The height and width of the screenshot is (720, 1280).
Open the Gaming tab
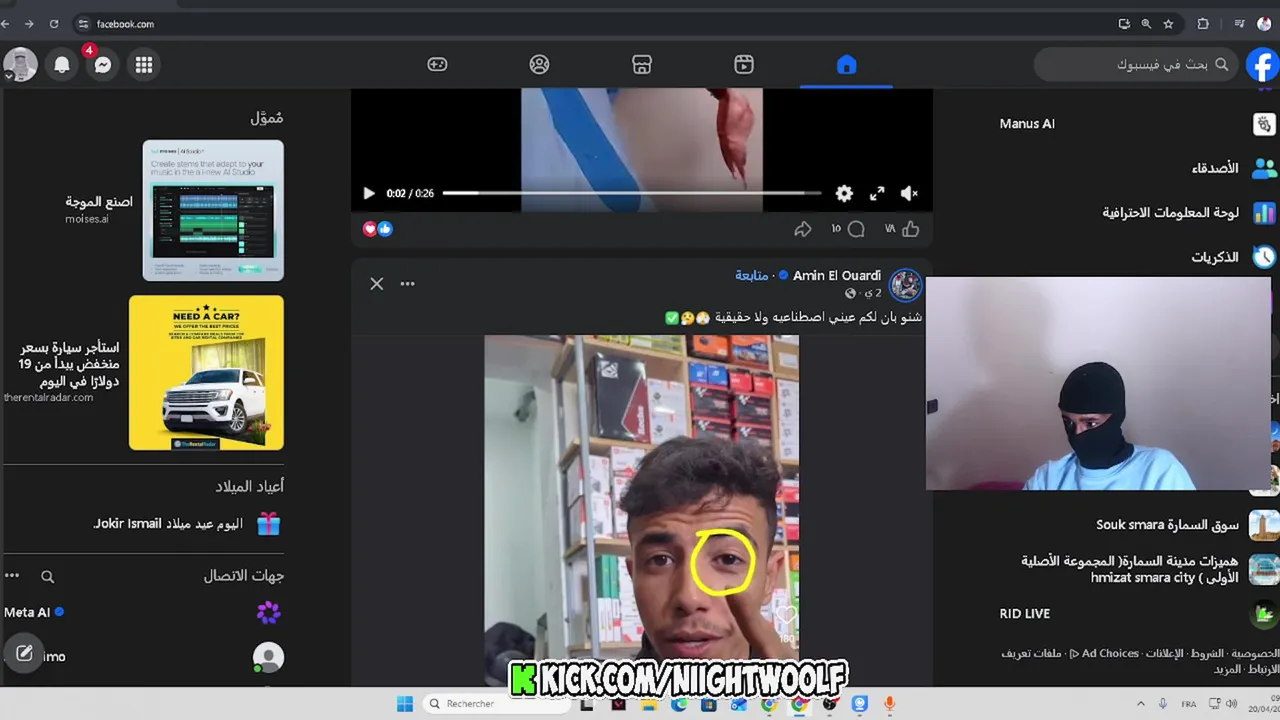(437, 65)
